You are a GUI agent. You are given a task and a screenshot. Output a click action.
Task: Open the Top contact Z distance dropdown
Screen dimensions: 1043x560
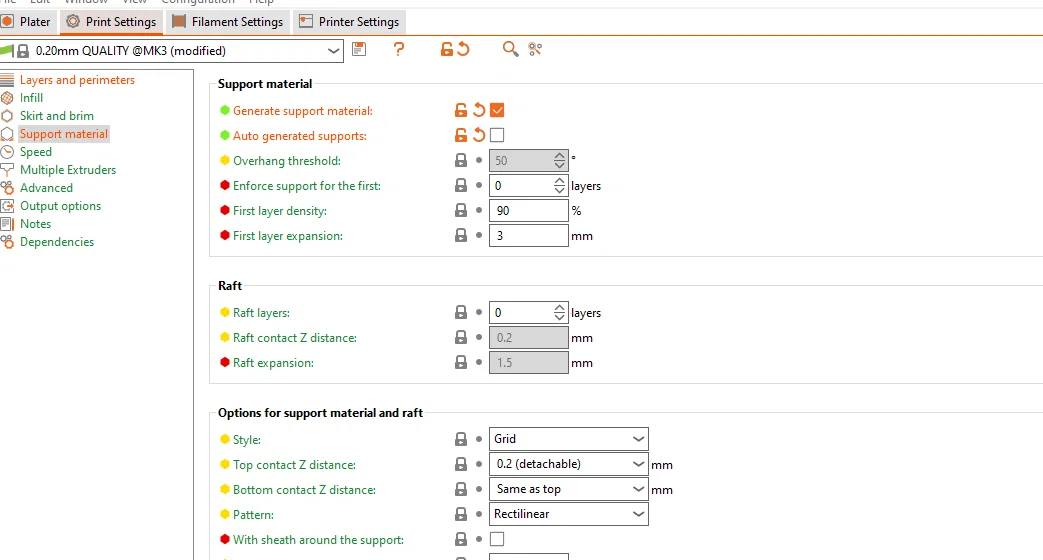click(x=638, y=464)
